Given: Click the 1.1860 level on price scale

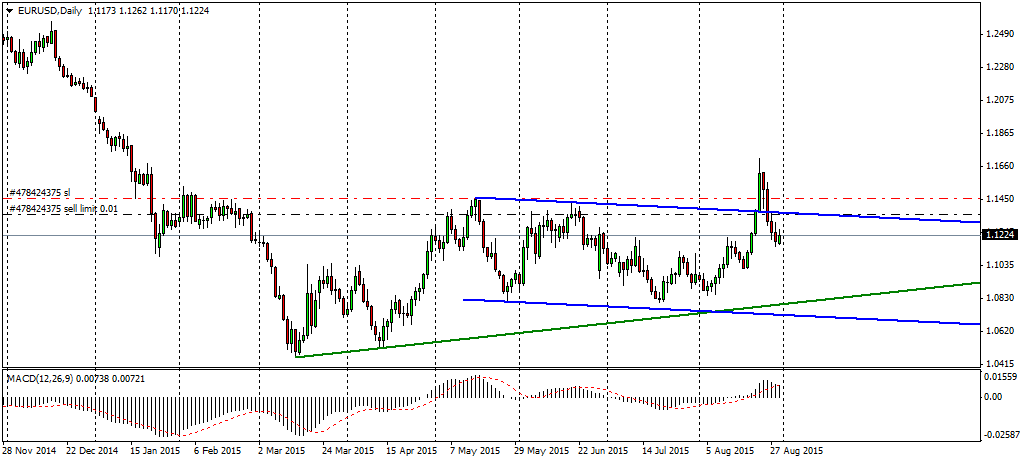Looking at the screenshot, I should click(998, 133).
